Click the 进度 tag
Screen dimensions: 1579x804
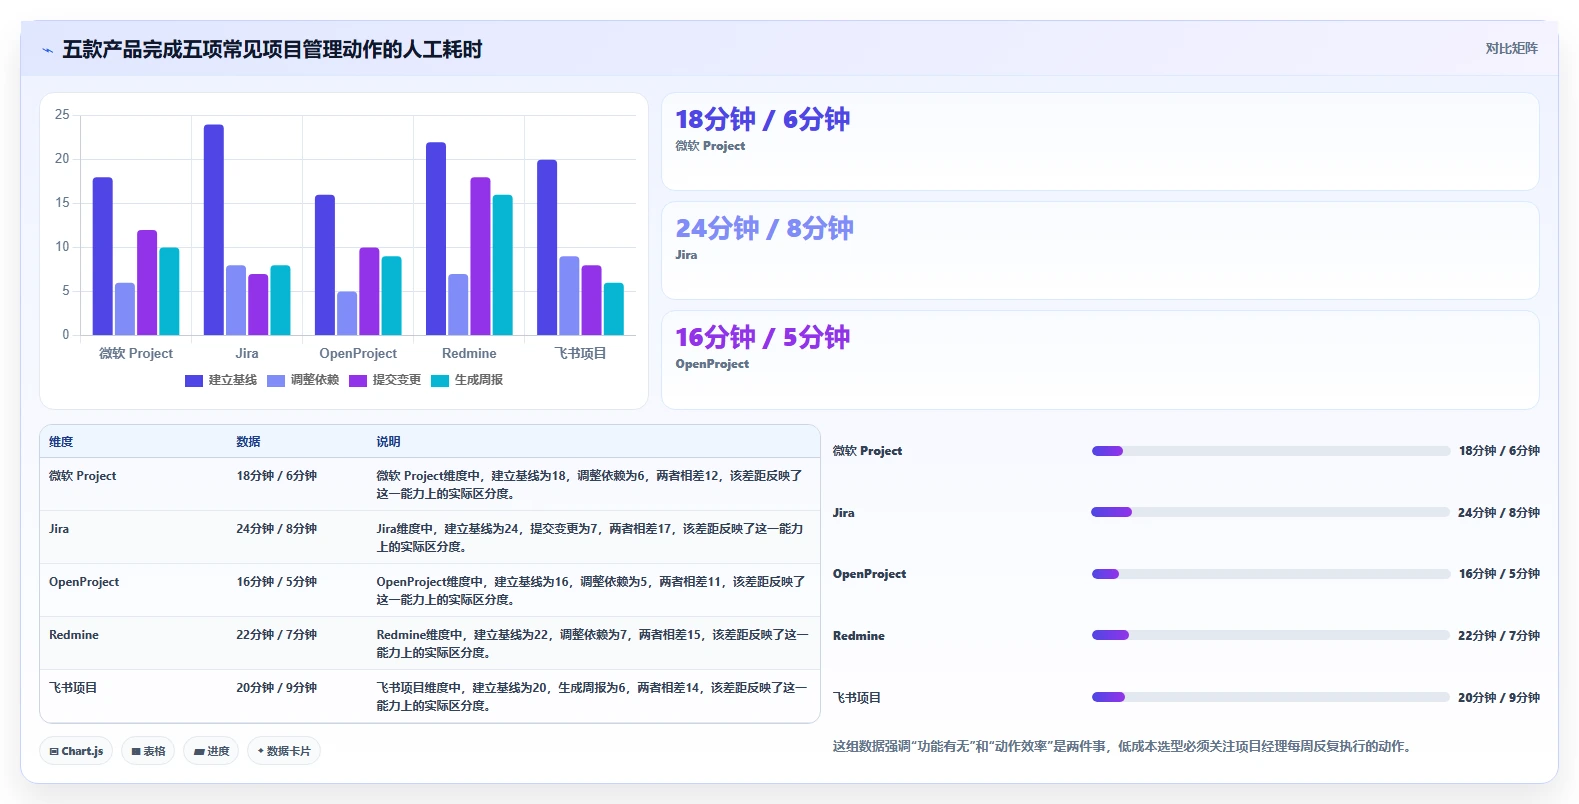click(211, 751)
